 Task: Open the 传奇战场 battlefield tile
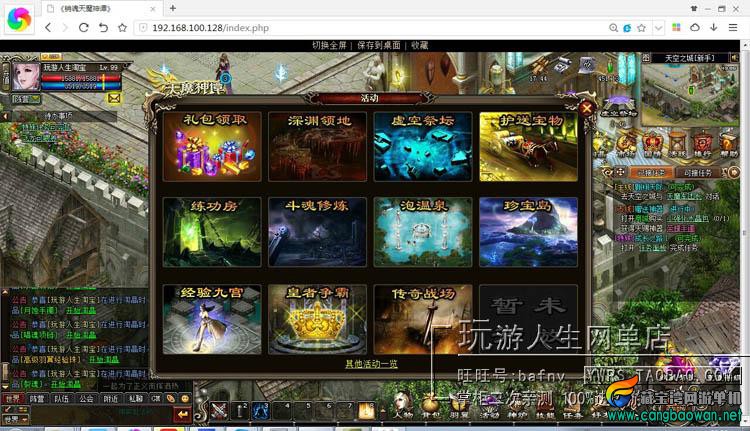coord(423,320)
